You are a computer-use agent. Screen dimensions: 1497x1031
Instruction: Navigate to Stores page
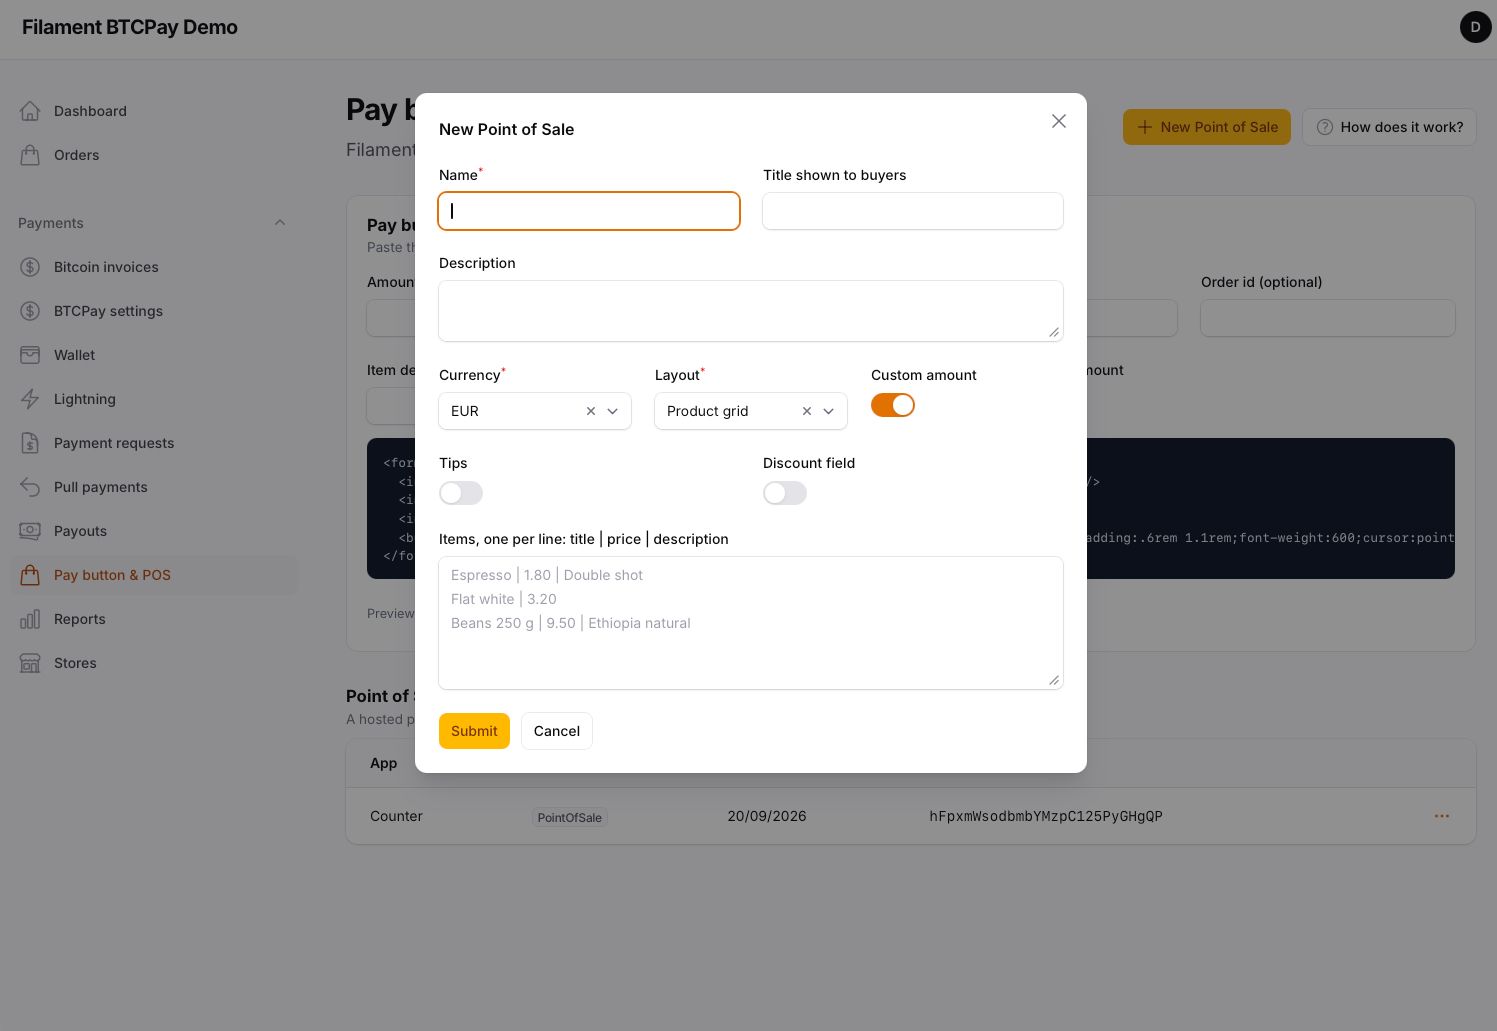click(x=154, y=663)
